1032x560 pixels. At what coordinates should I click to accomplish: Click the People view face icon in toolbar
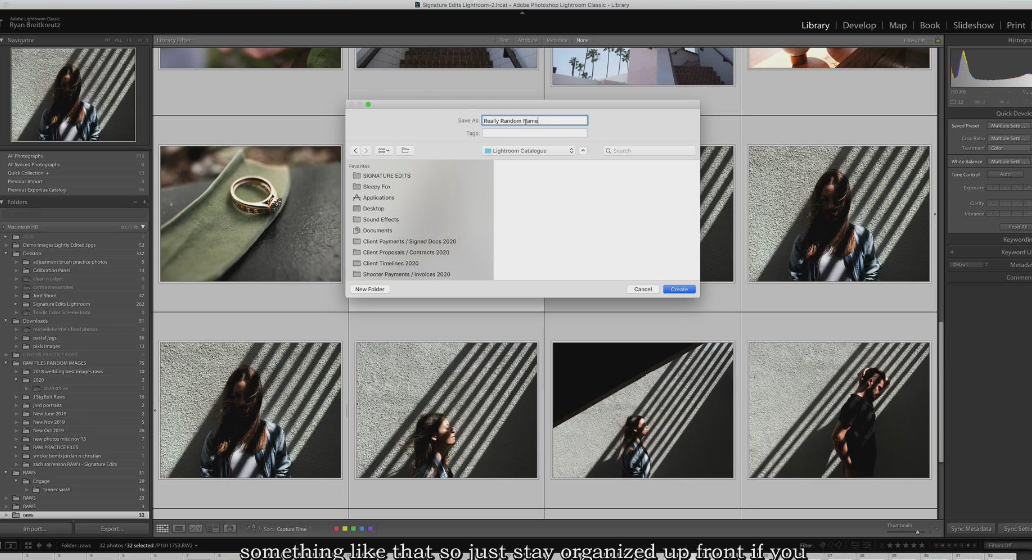[x=229, y=528]
